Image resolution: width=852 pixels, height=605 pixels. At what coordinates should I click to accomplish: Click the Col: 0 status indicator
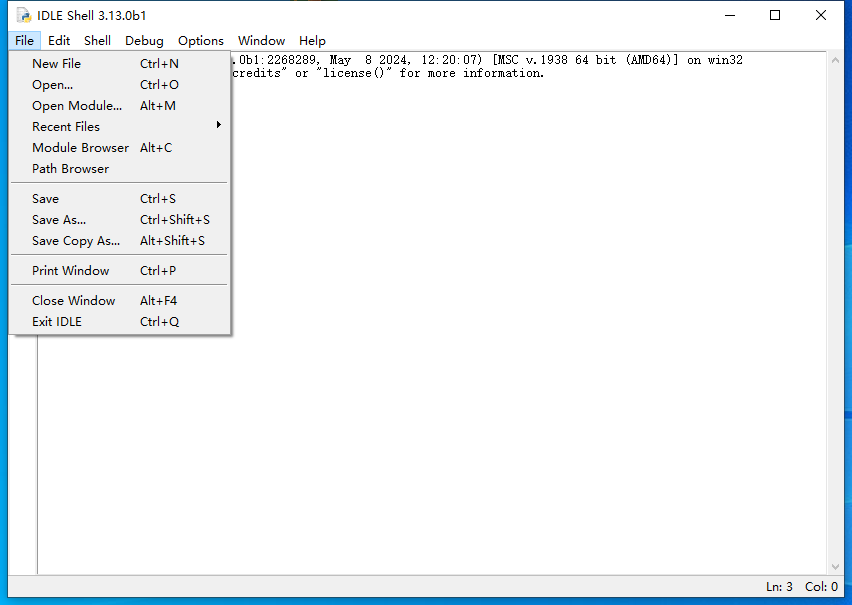[x=822, y=587]
